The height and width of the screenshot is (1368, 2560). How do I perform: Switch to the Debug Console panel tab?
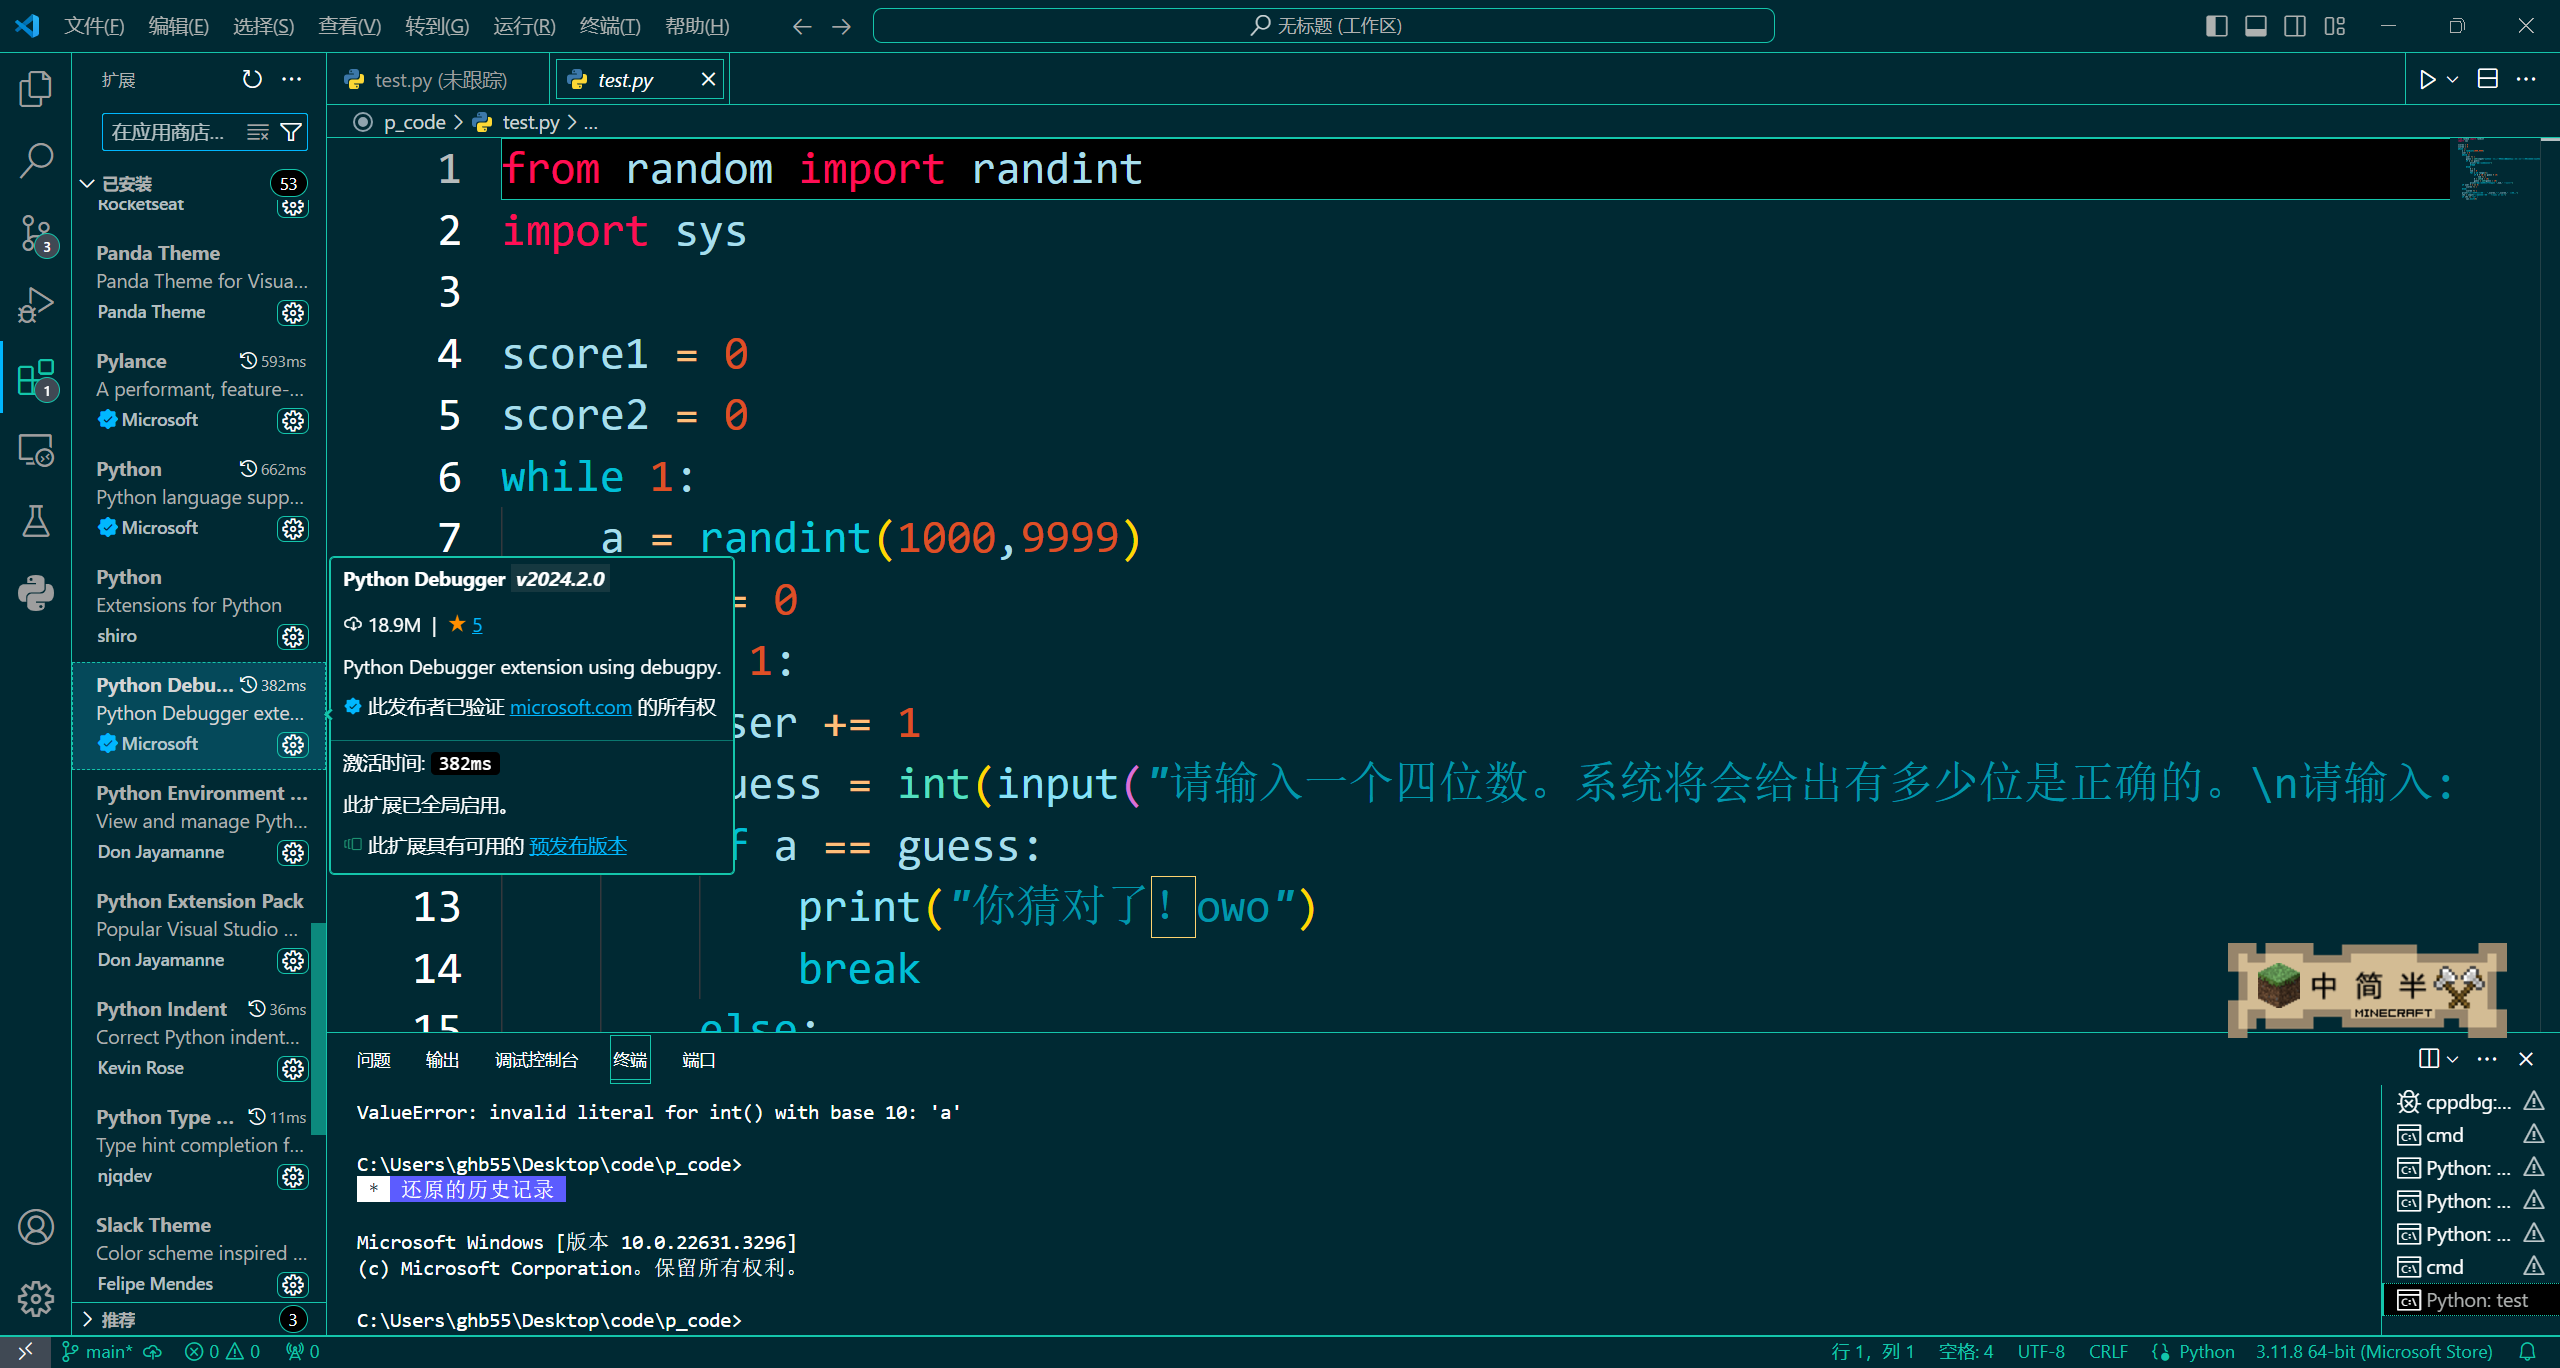point(536,1060)
